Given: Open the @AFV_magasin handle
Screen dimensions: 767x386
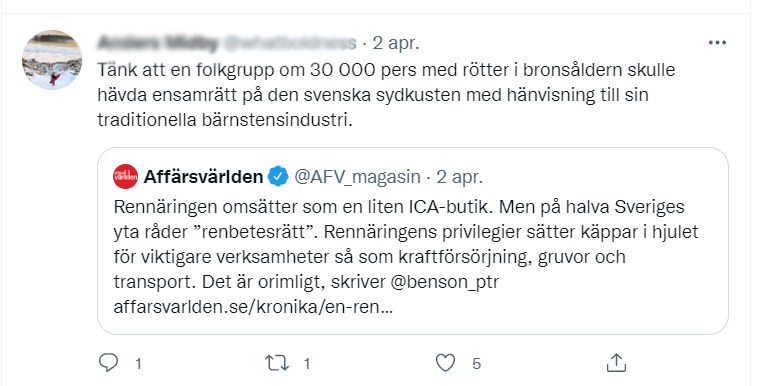Looking at the screenshot, I should 357,177.
